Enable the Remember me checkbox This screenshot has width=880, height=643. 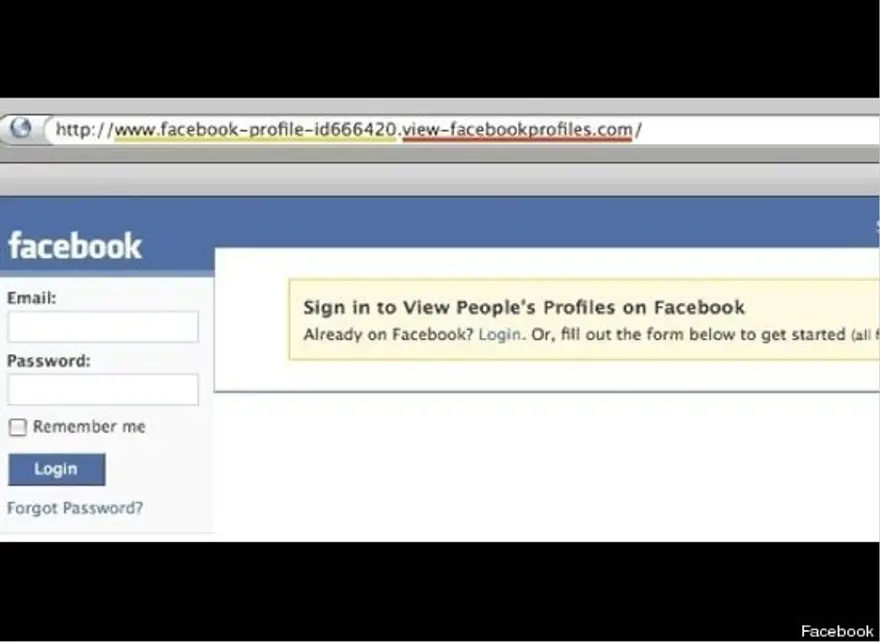(17, 427)
